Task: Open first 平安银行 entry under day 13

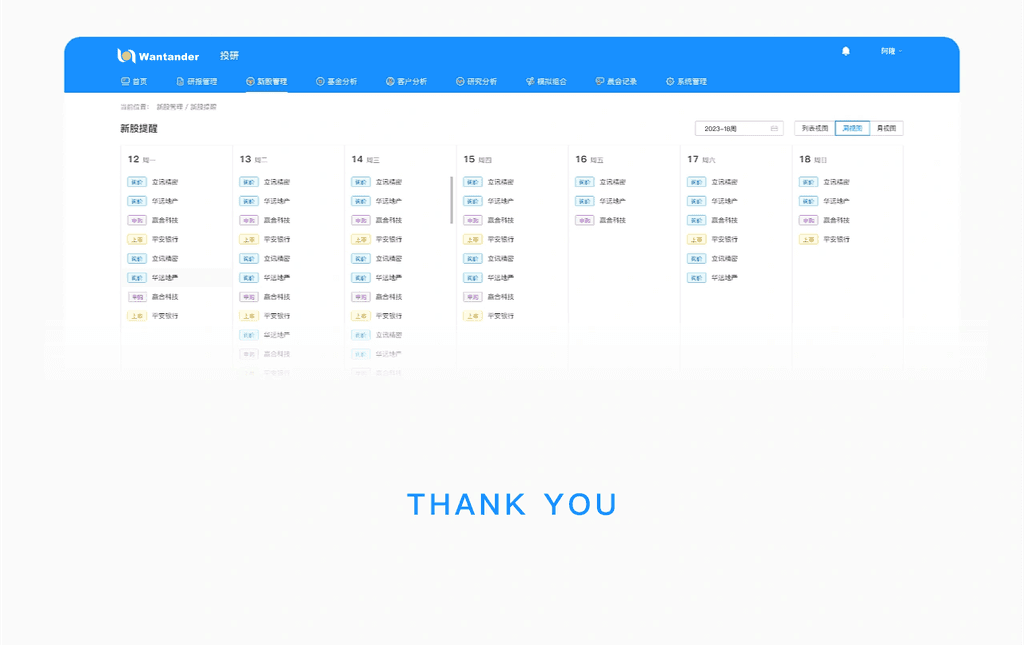Action: tap(277, 240)
